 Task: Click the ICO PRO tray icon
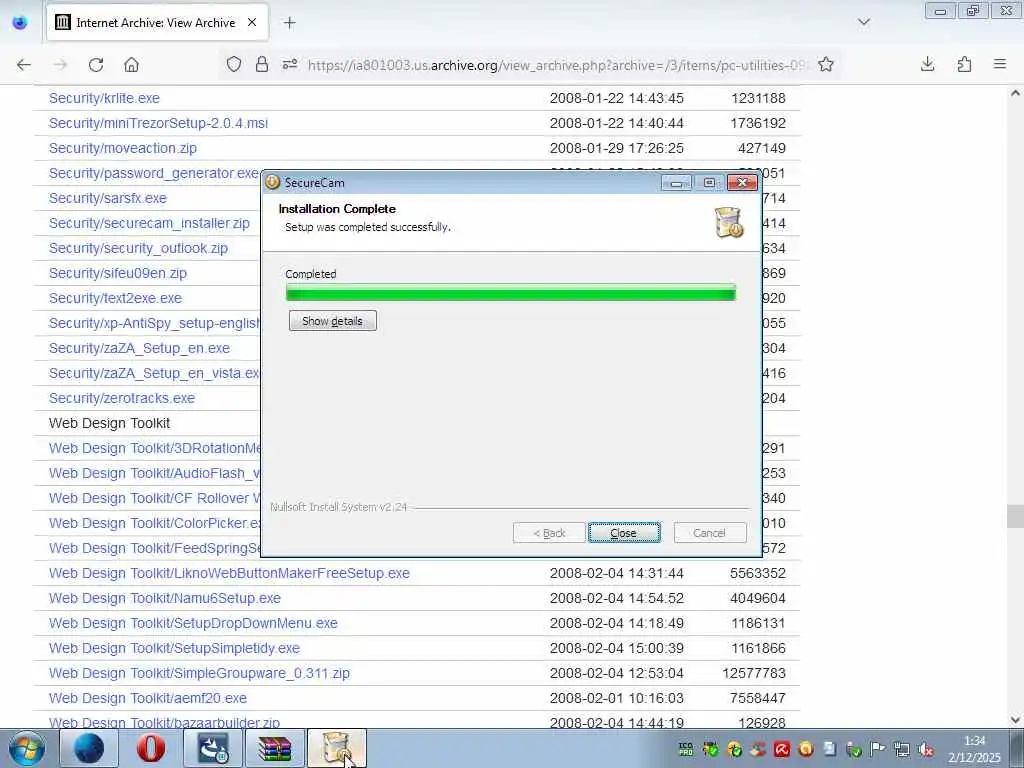click(x=686, y=749)
